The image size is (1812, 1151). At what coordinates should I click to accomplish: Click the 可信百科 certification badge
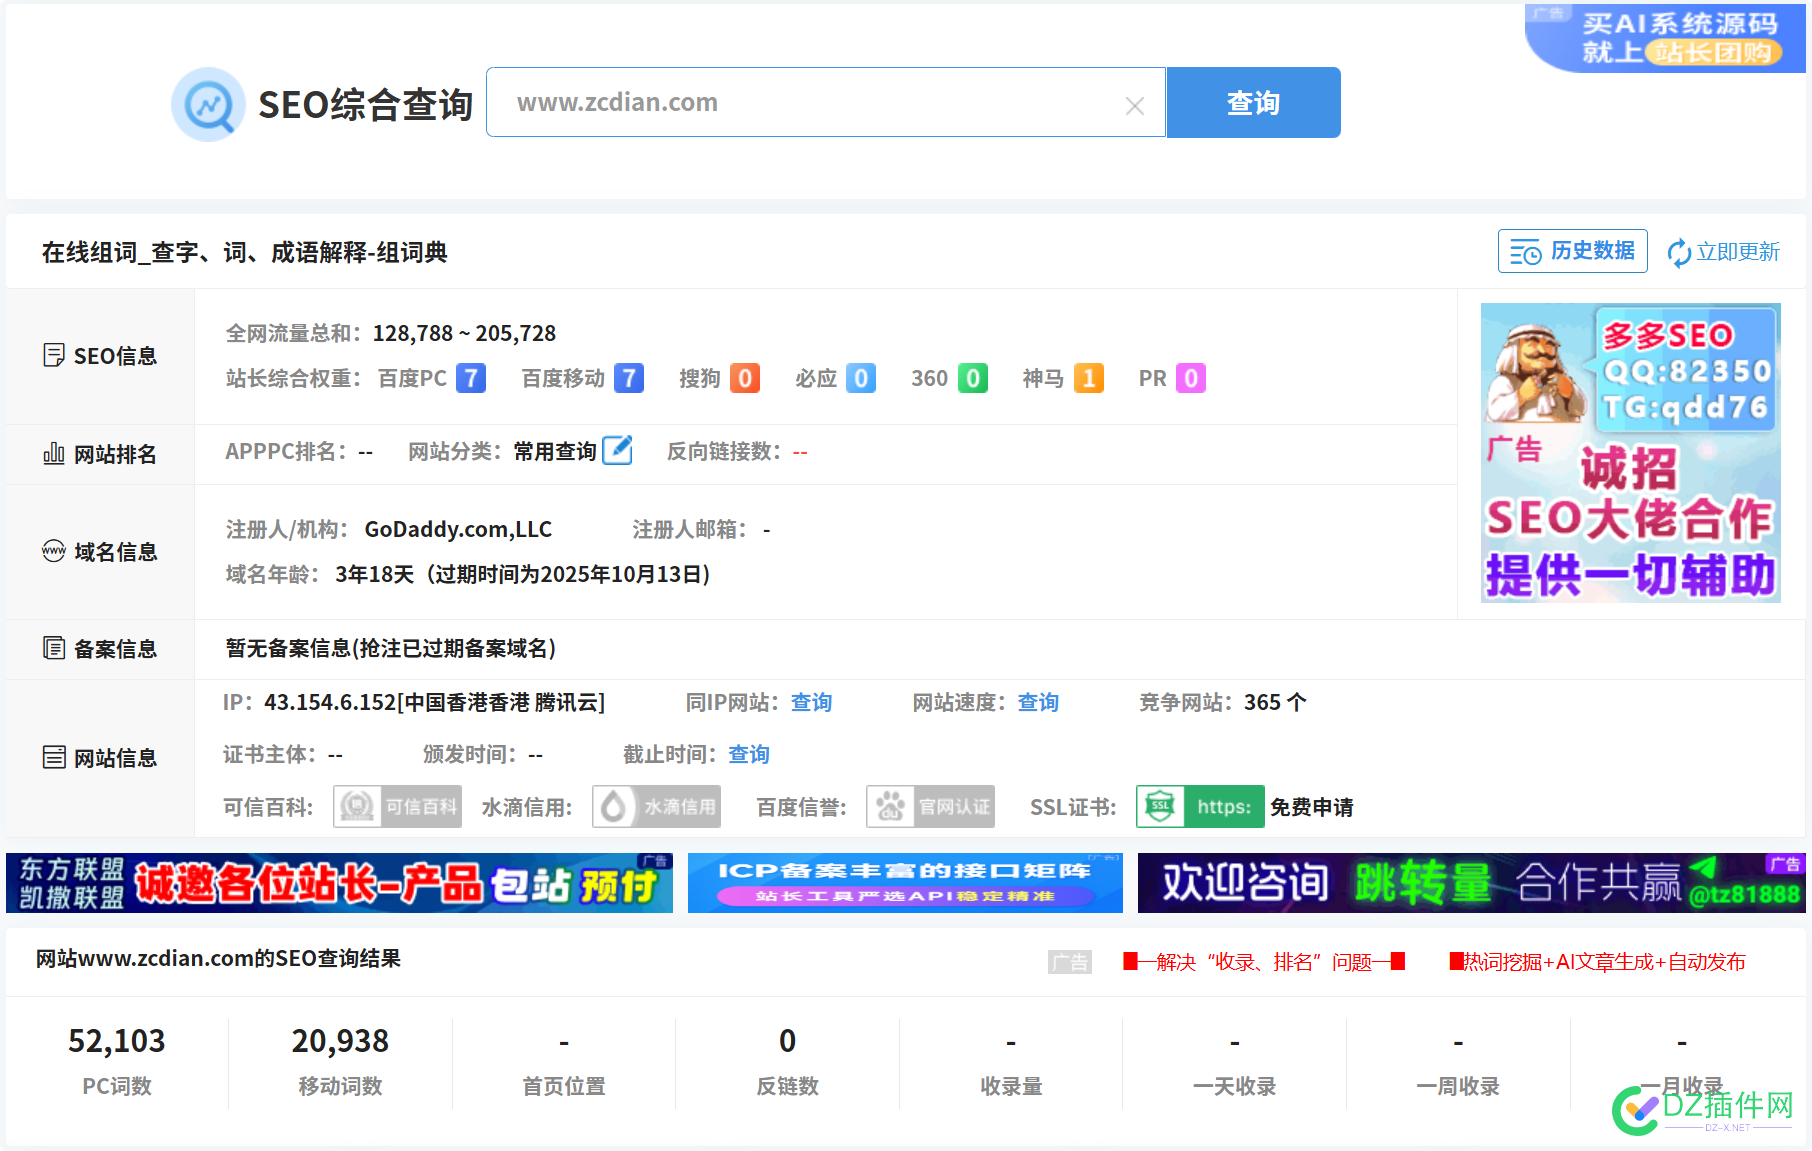[x=397, y=807]
